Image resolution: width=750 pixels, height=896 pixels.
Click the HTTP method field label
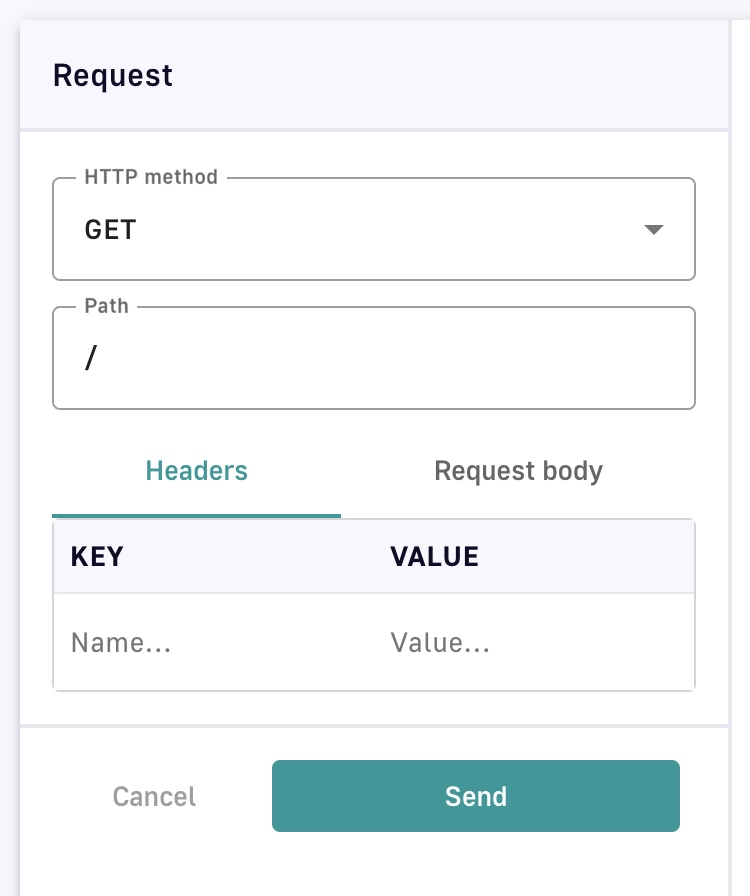coord(151,177)
